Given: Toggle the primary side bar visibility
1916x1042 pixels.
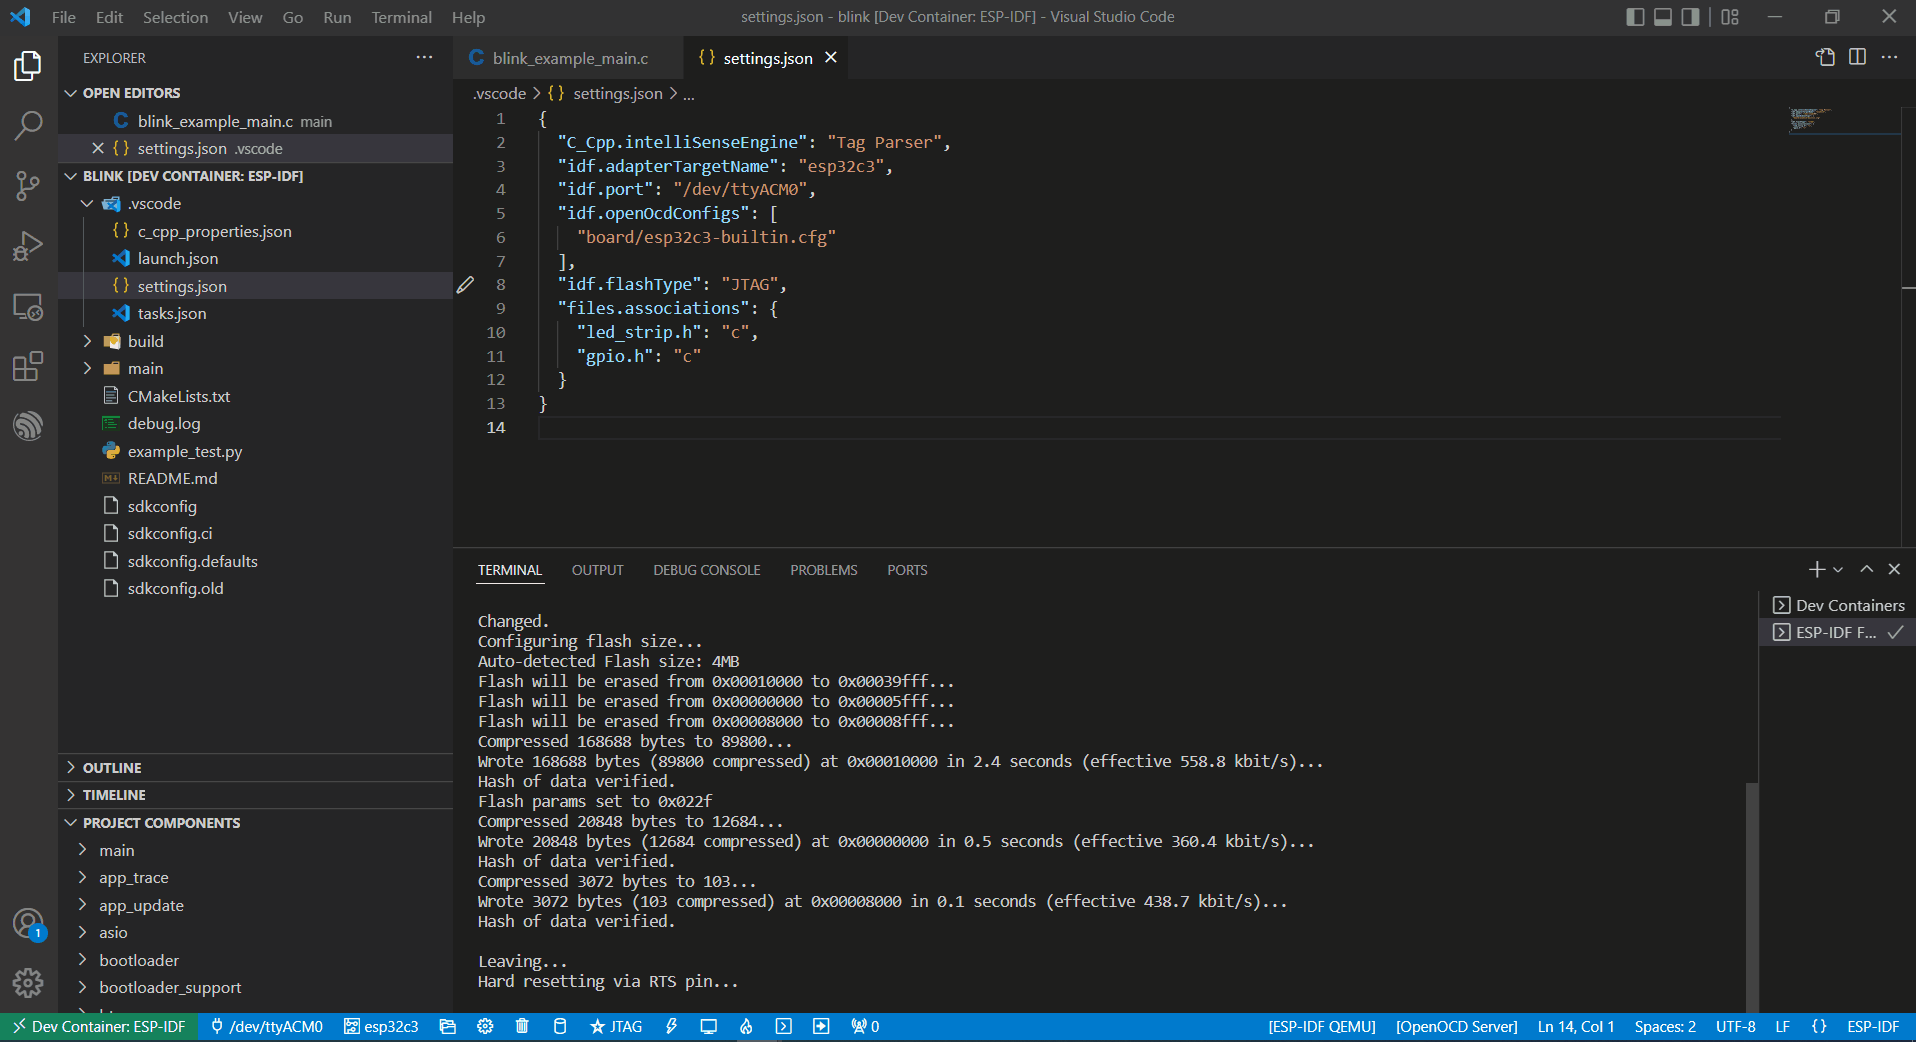Looking at the screenshot, I should coord(1635,17).
